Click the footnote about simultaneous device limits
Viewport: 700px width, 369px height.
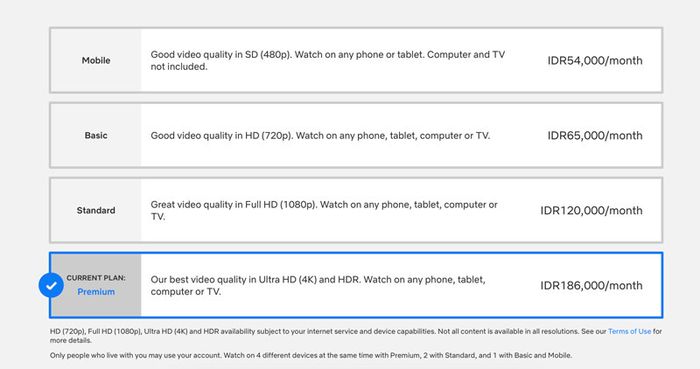pos(311,356)
